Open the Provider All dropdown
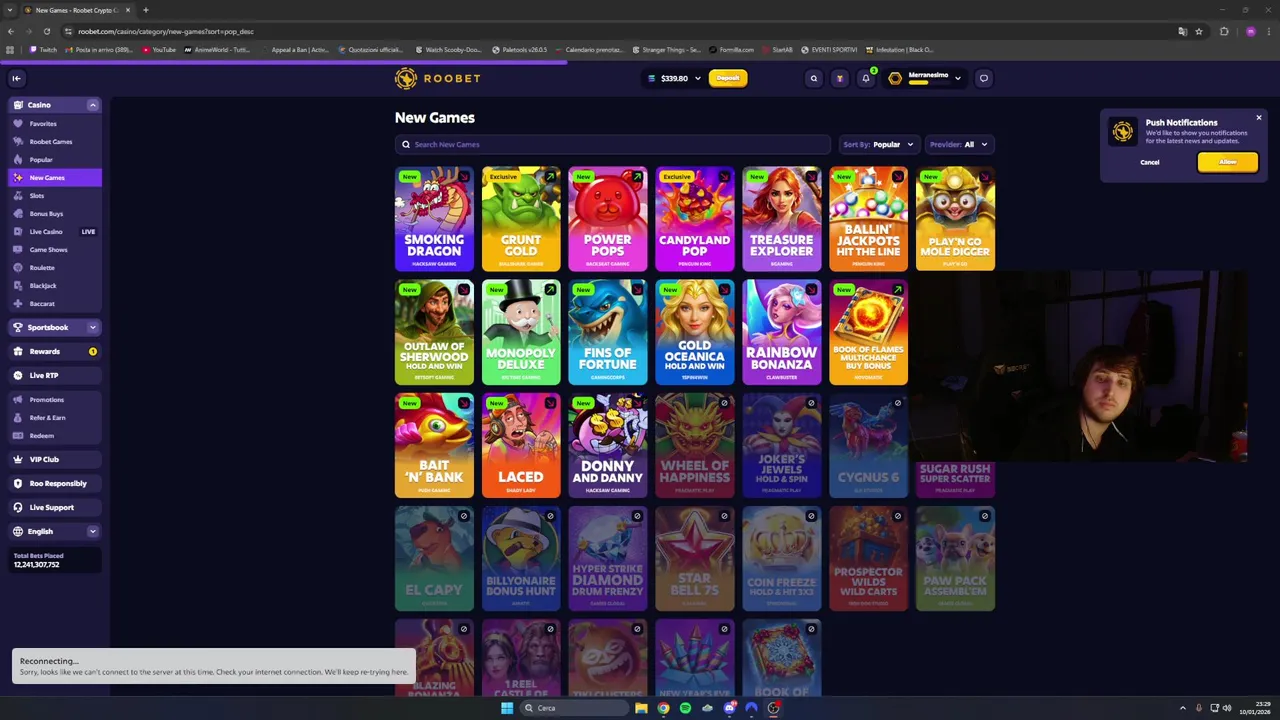This screenshot has height=720, width=1280. point(960,144)
